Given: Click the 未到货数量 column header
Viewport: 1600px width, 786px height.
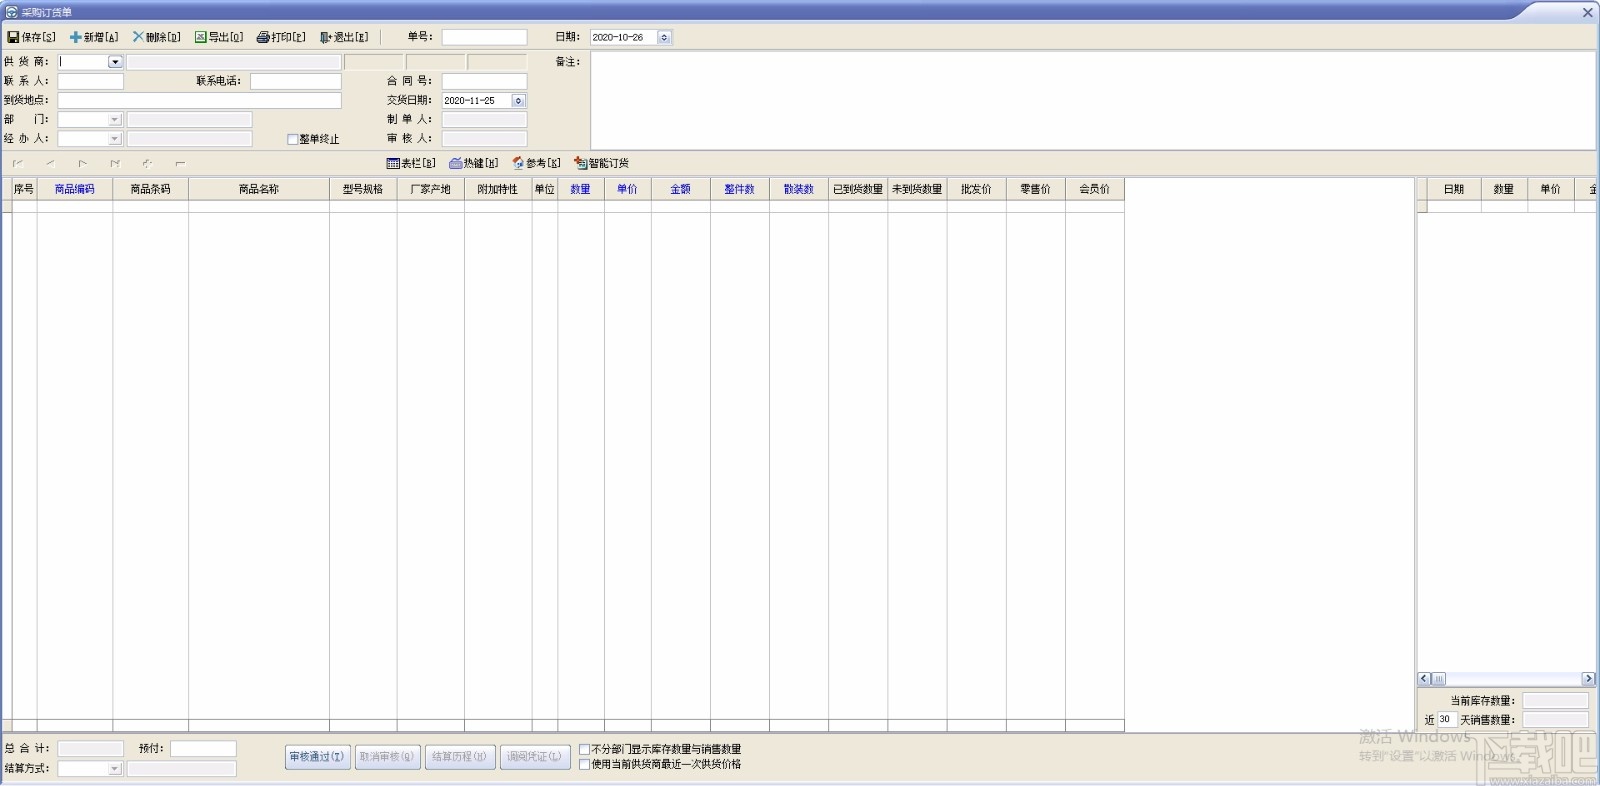Looking at the screenshot, I should pos(917,189).
